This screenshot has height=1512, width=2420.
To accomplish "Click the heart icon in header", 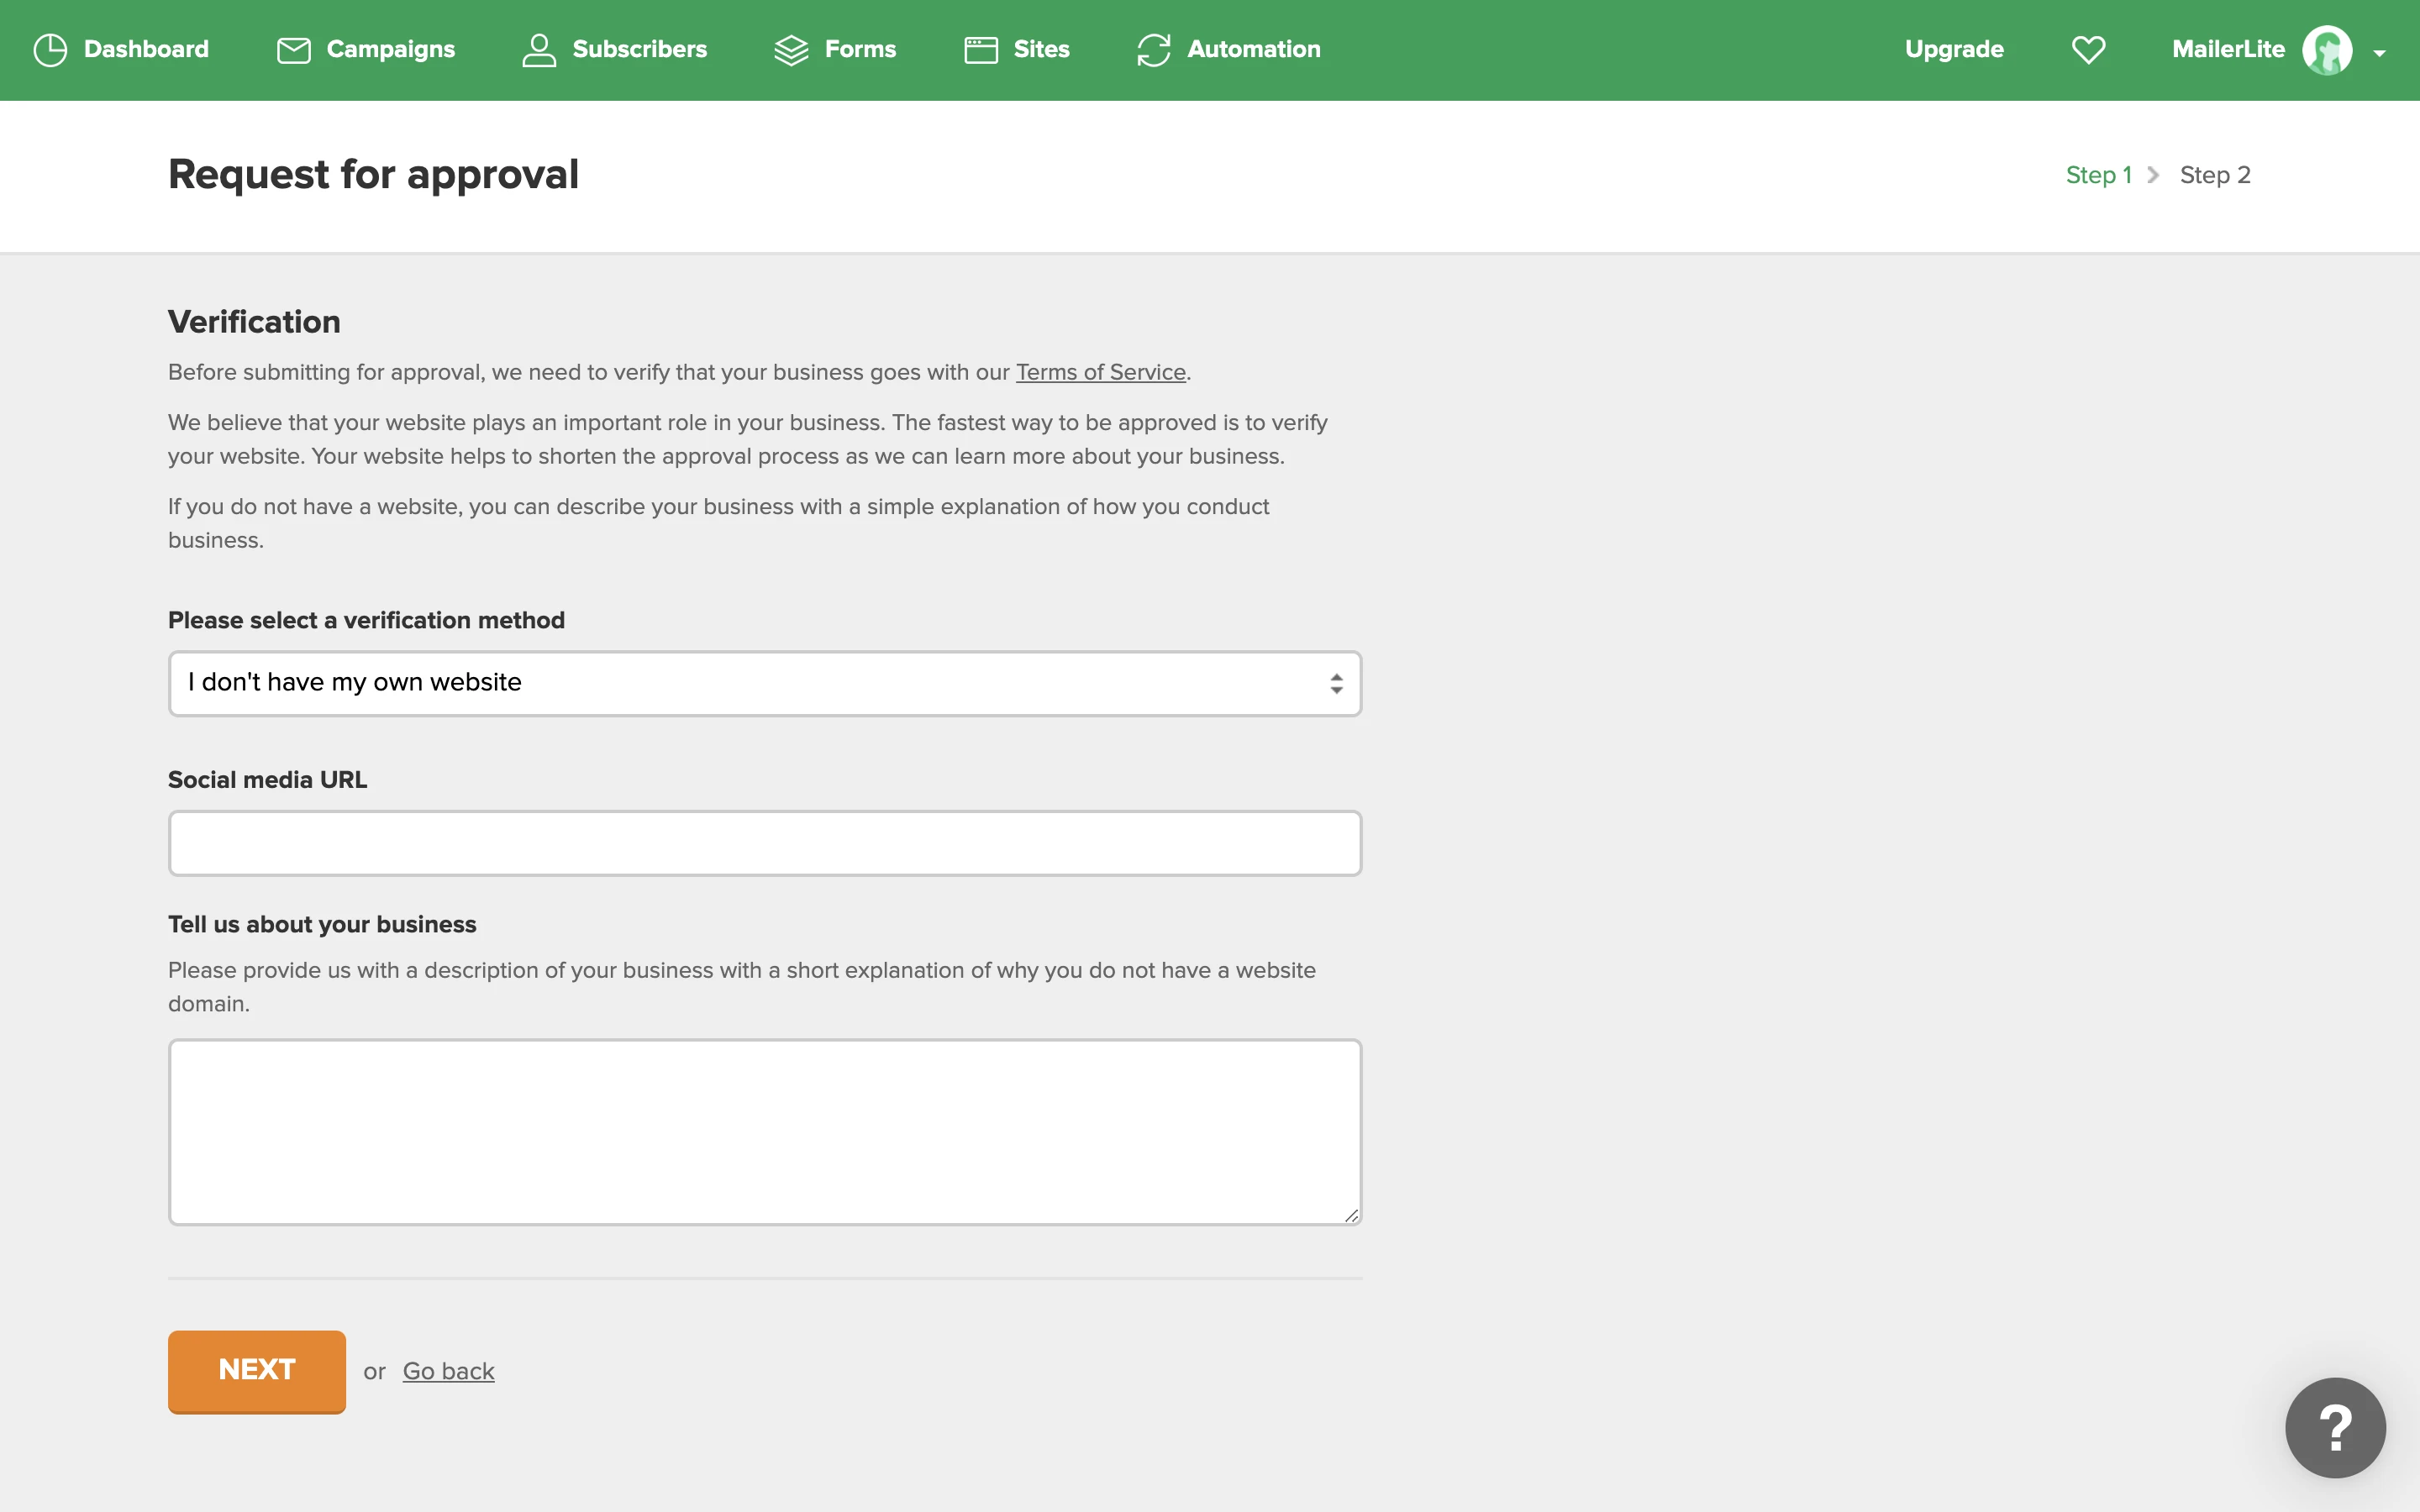I will (x=2088, y=50).
